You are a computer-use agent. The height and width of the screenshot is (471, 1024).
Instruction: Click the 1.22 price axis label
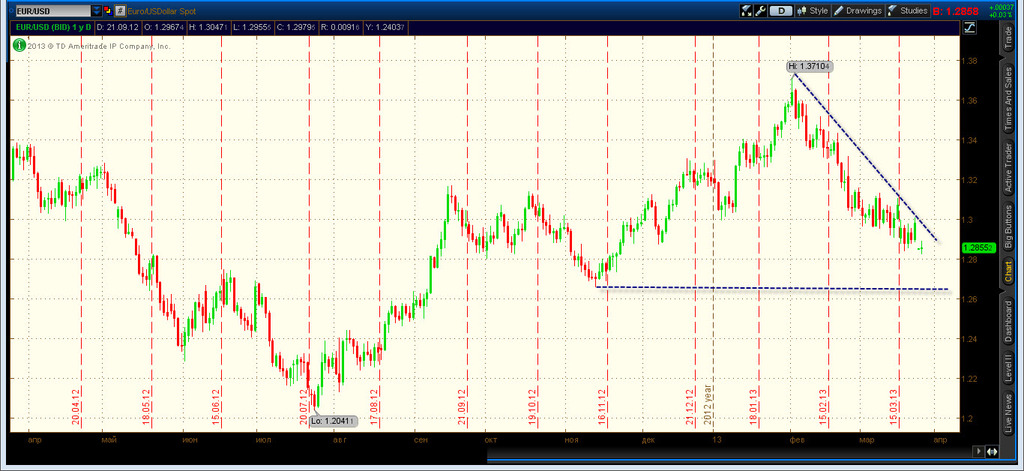pos(968,379)
